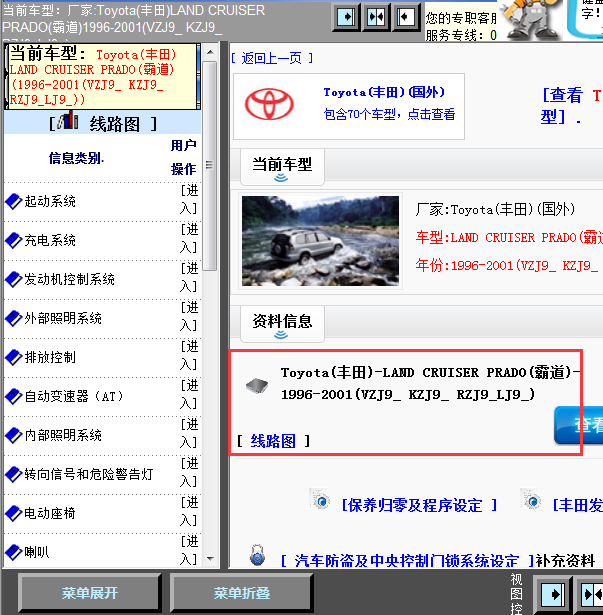Select the 资料信息 tab

click(282, 324)
